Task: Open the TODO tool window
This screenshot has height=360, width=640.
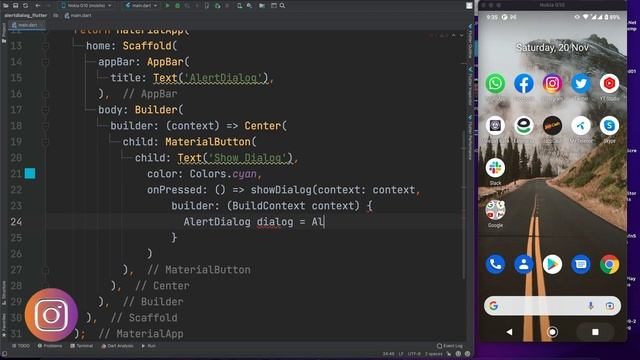Action: coord(21,346)
